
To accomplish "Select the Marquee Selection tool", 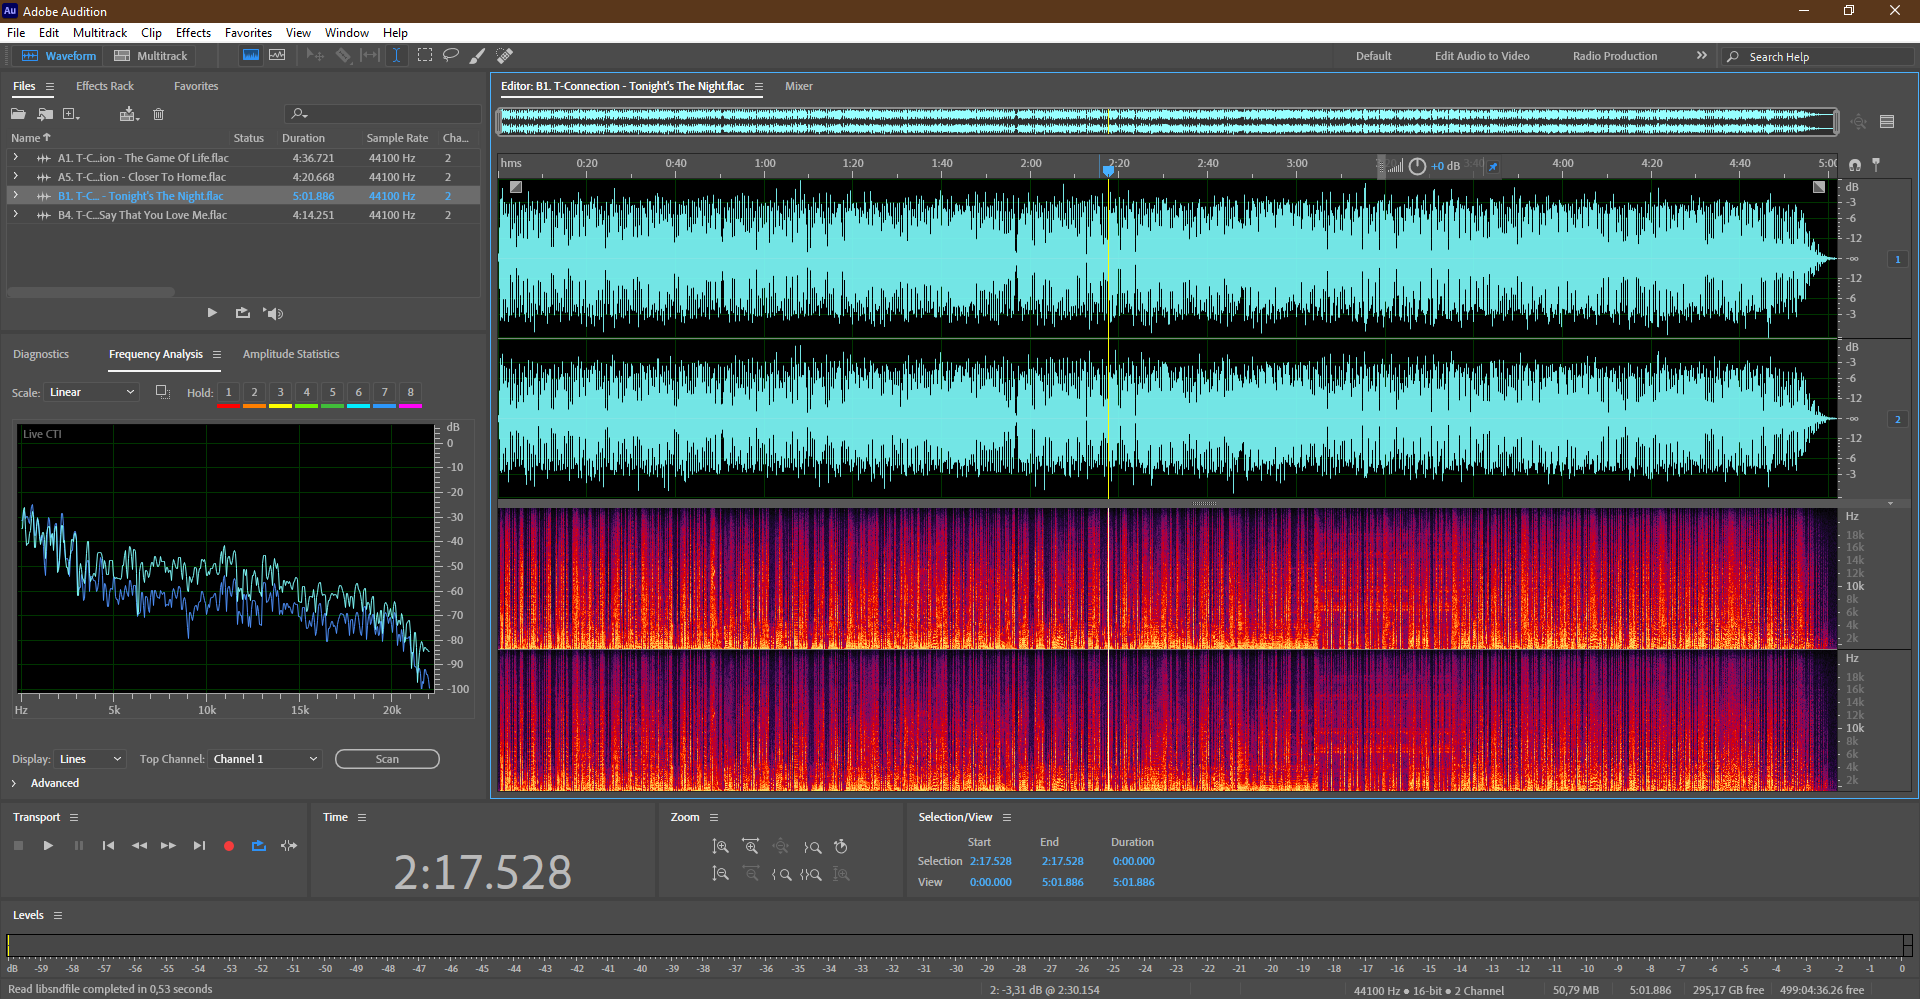I will click(425, 55).
